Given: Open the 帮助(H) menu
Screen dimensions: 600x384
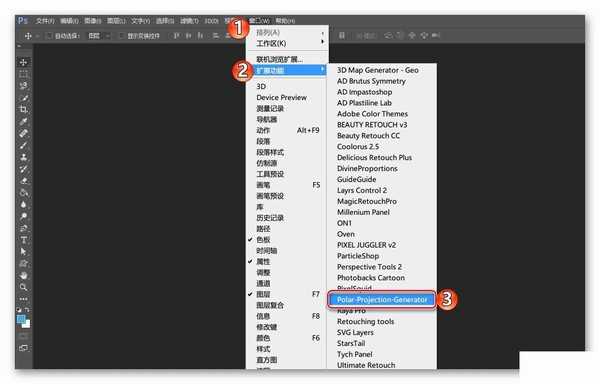Looking at the screenshot, I should click(x=285, y=21).
